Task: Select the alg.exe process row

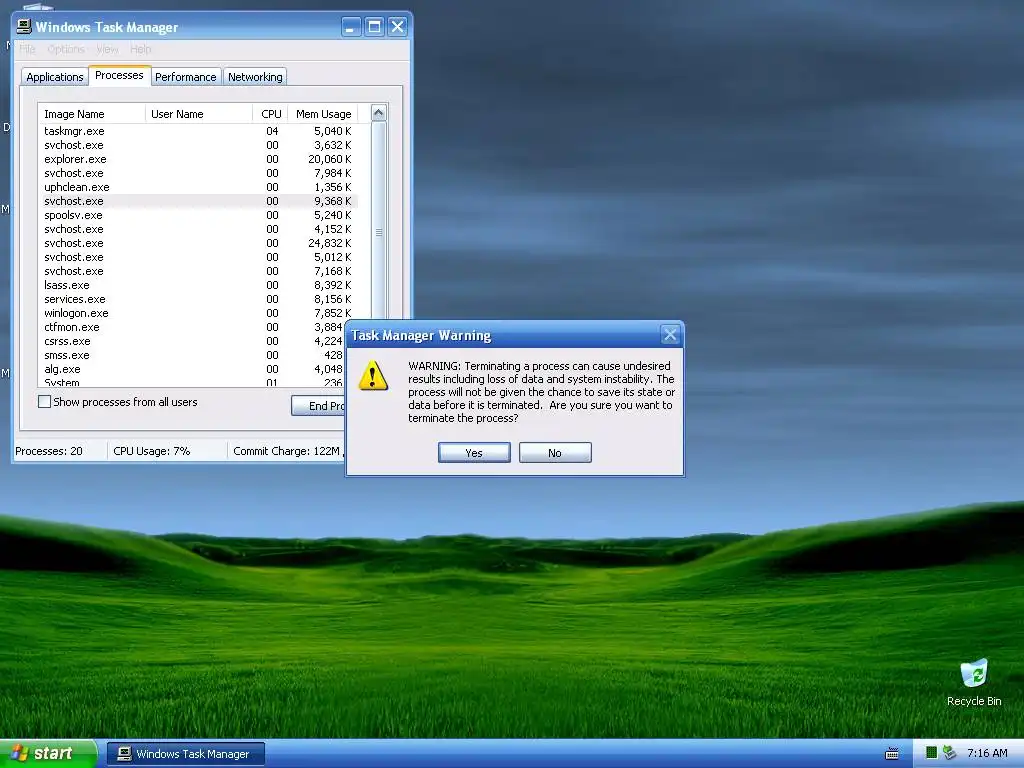Action: click(x=193, y=370)
